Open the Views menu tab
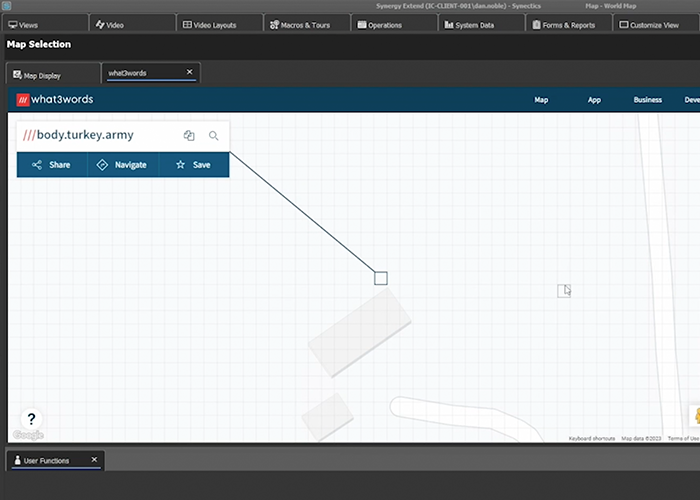Screen dimensions: 700x500 coord(45,25)
